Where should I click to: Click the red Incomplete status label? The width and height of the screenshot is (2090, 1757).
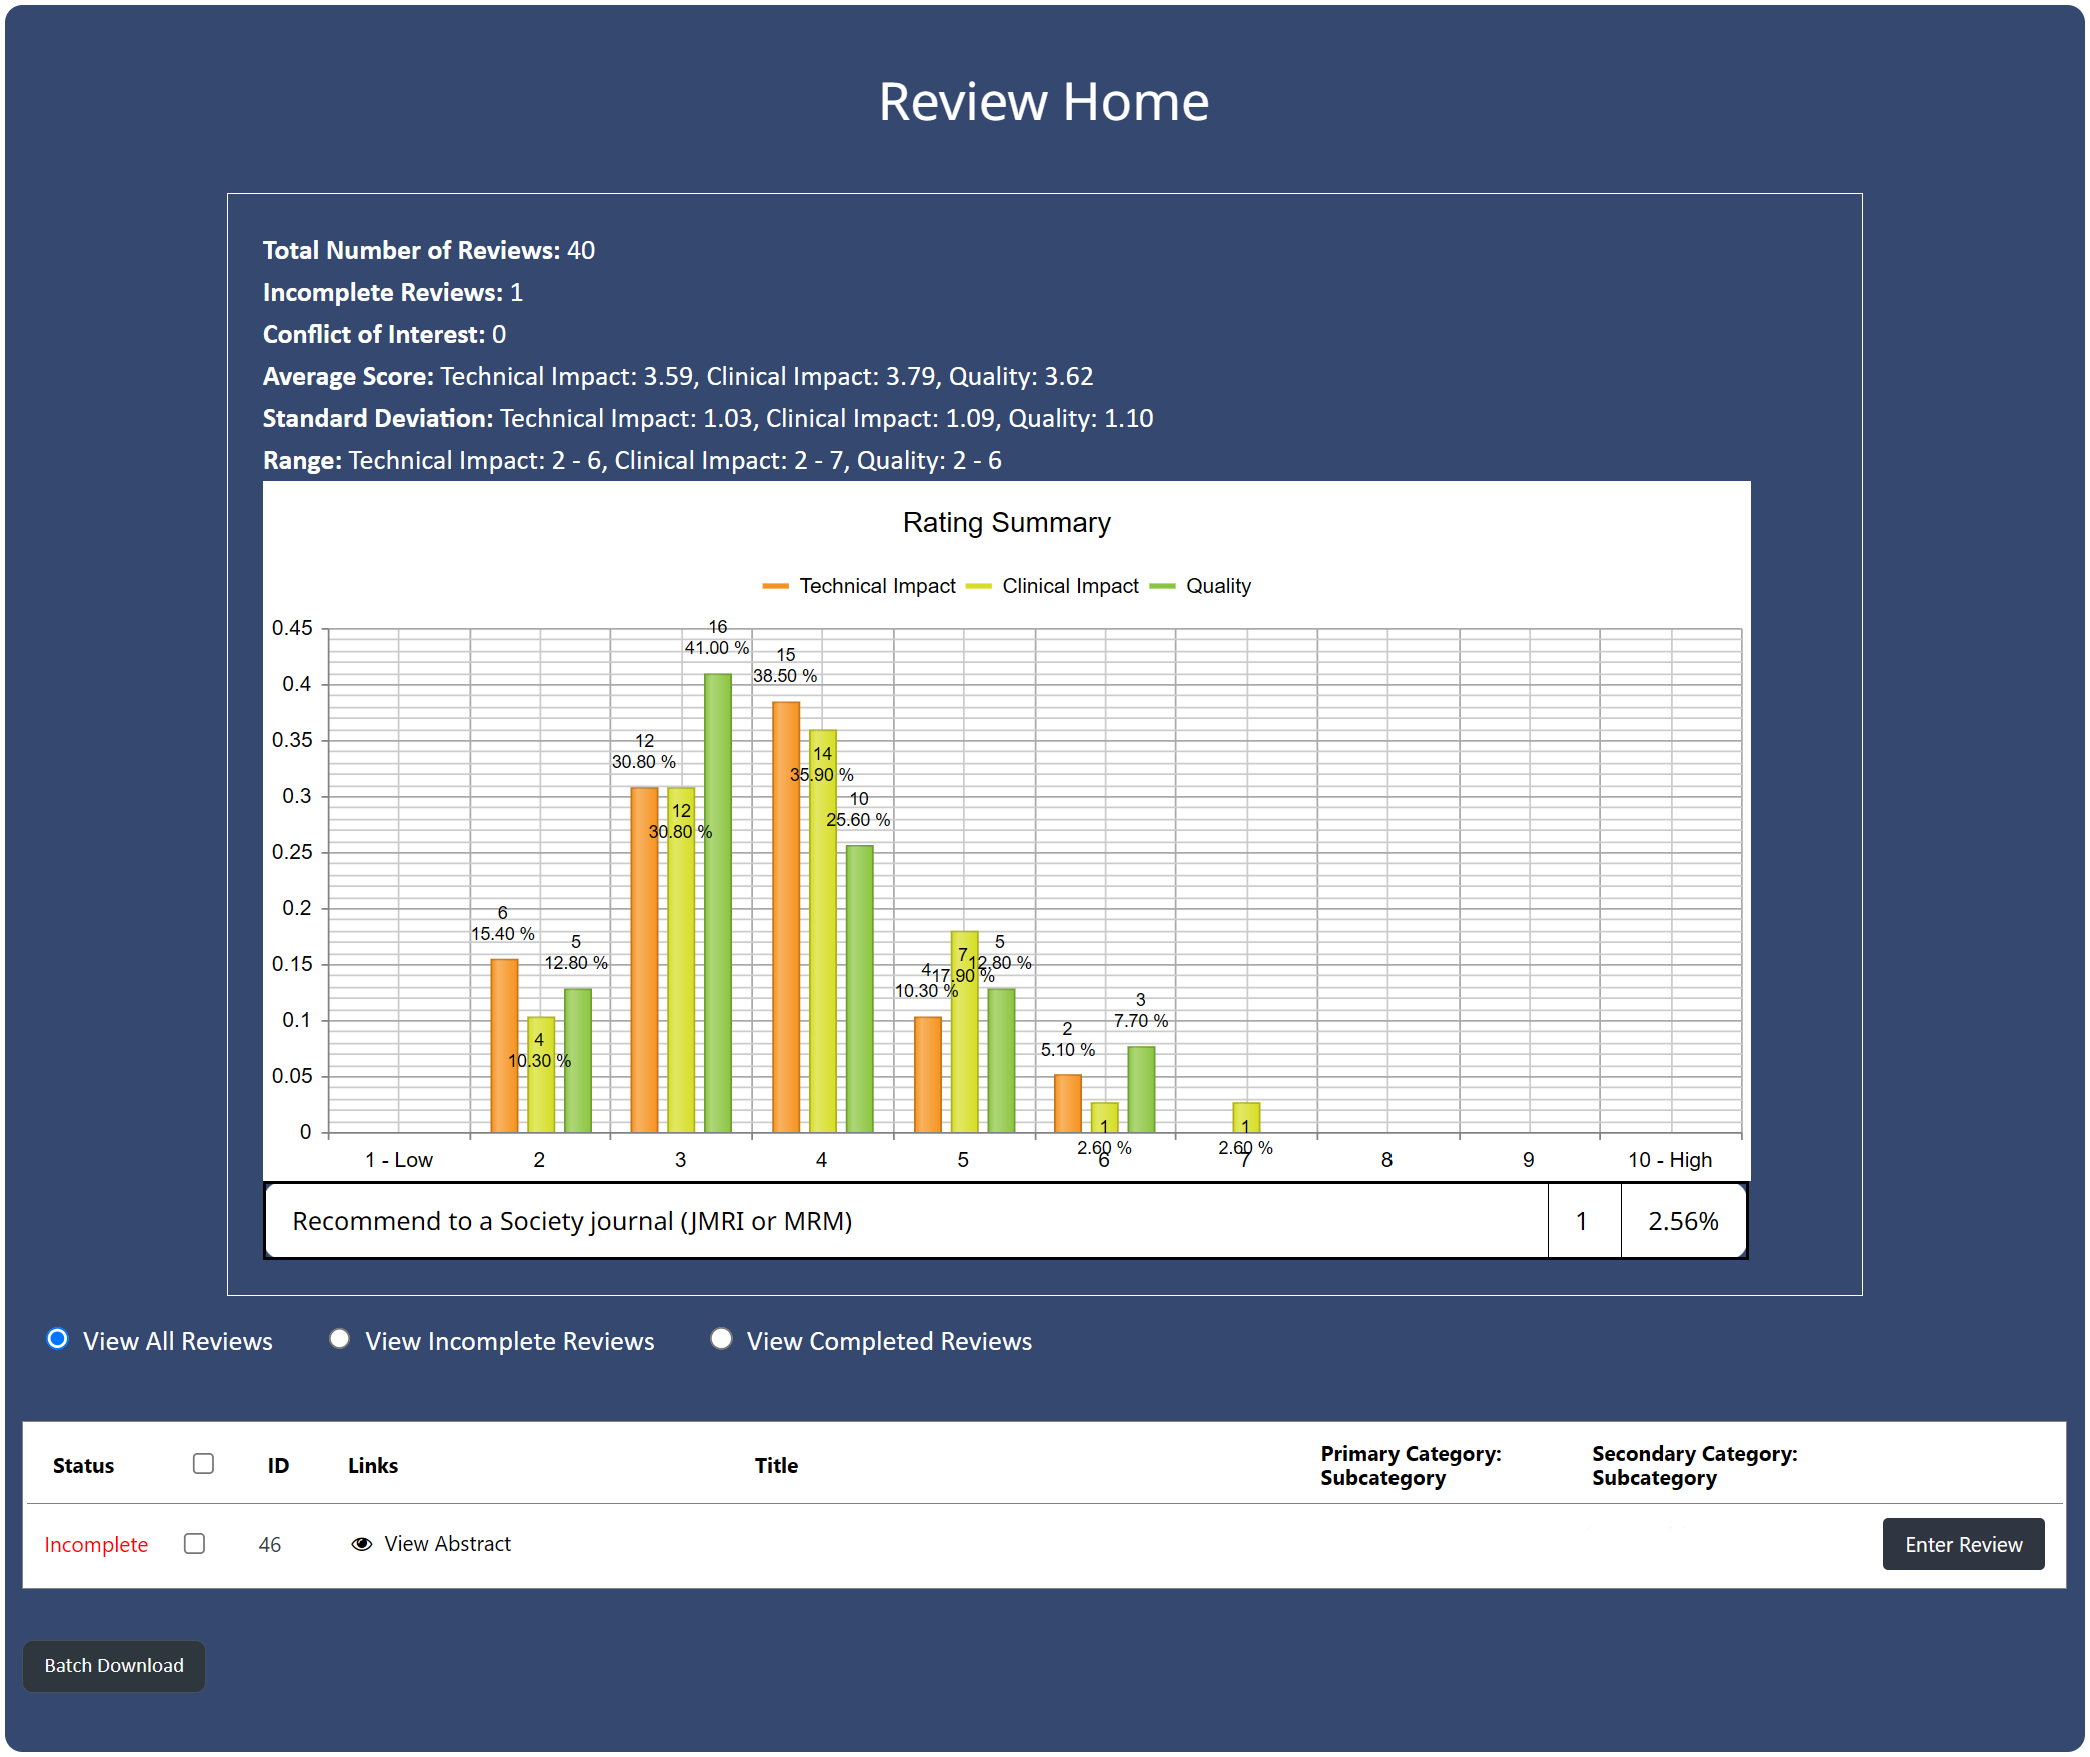[96, 1545]
